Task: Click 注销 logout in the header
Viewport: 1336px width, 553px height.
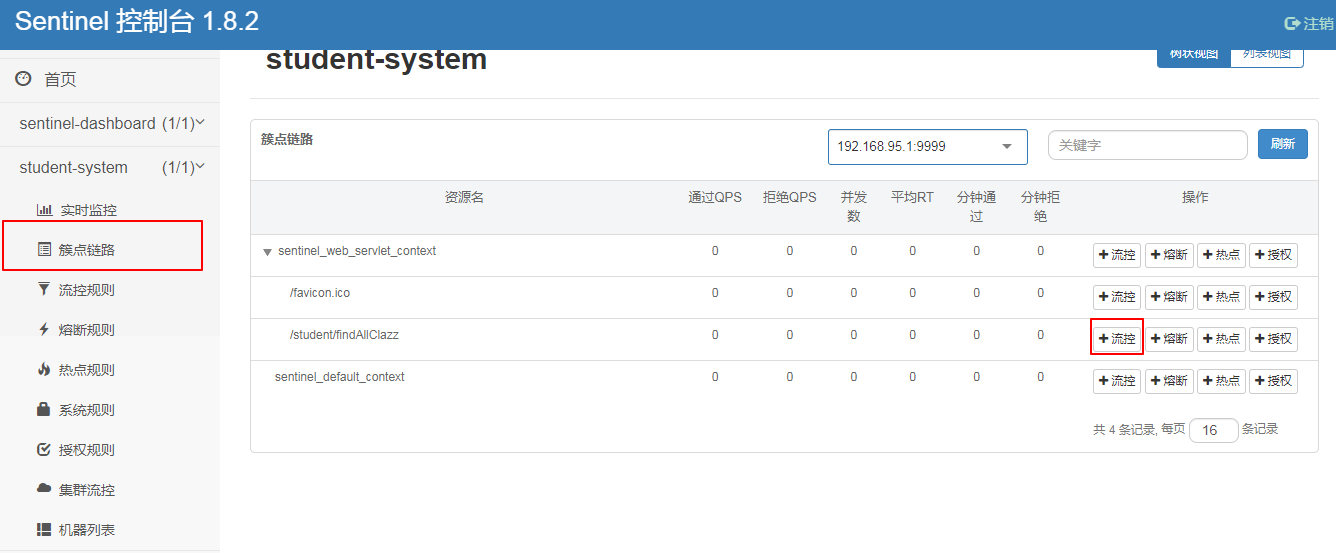Action: click(1309, 23)
